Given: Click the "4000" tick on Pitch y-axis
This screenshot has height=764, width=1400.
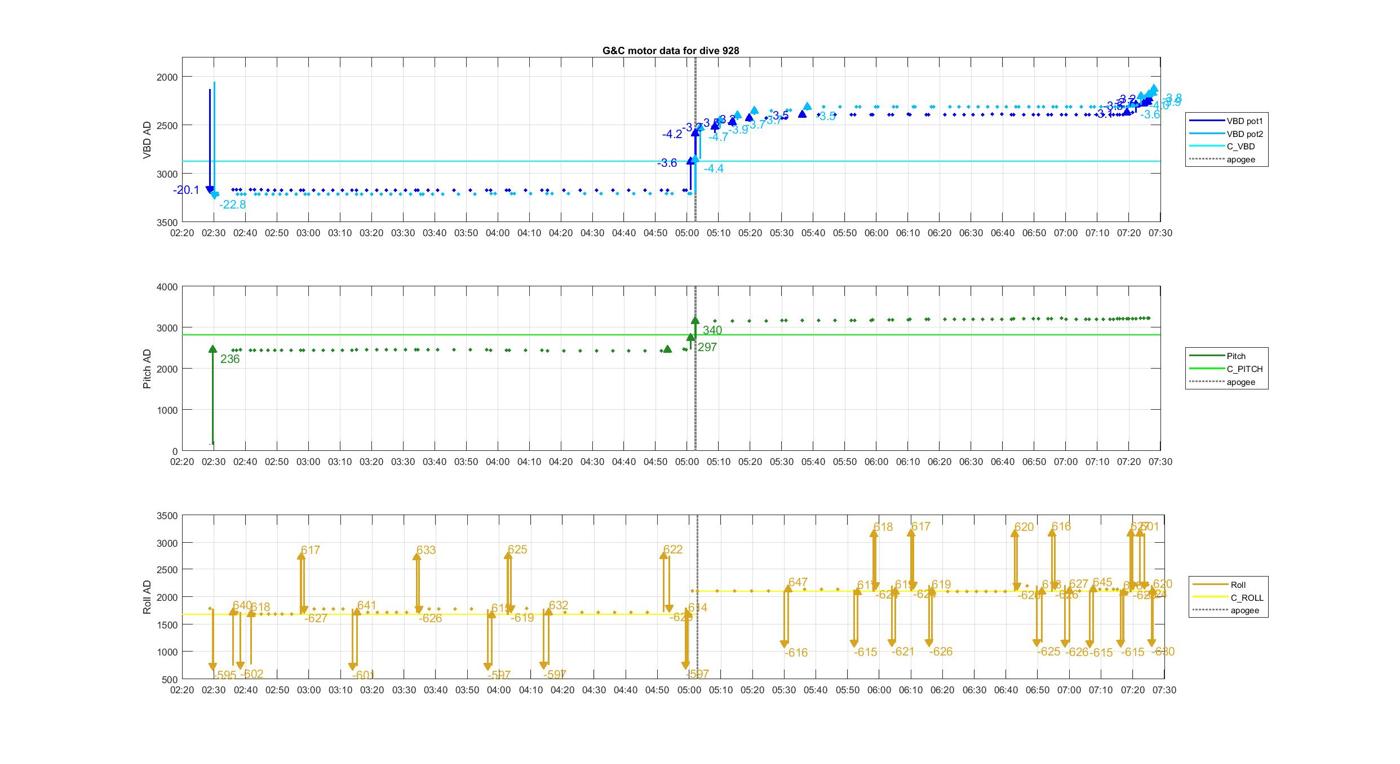Looking at the screenshot, I should pos(166,287).
